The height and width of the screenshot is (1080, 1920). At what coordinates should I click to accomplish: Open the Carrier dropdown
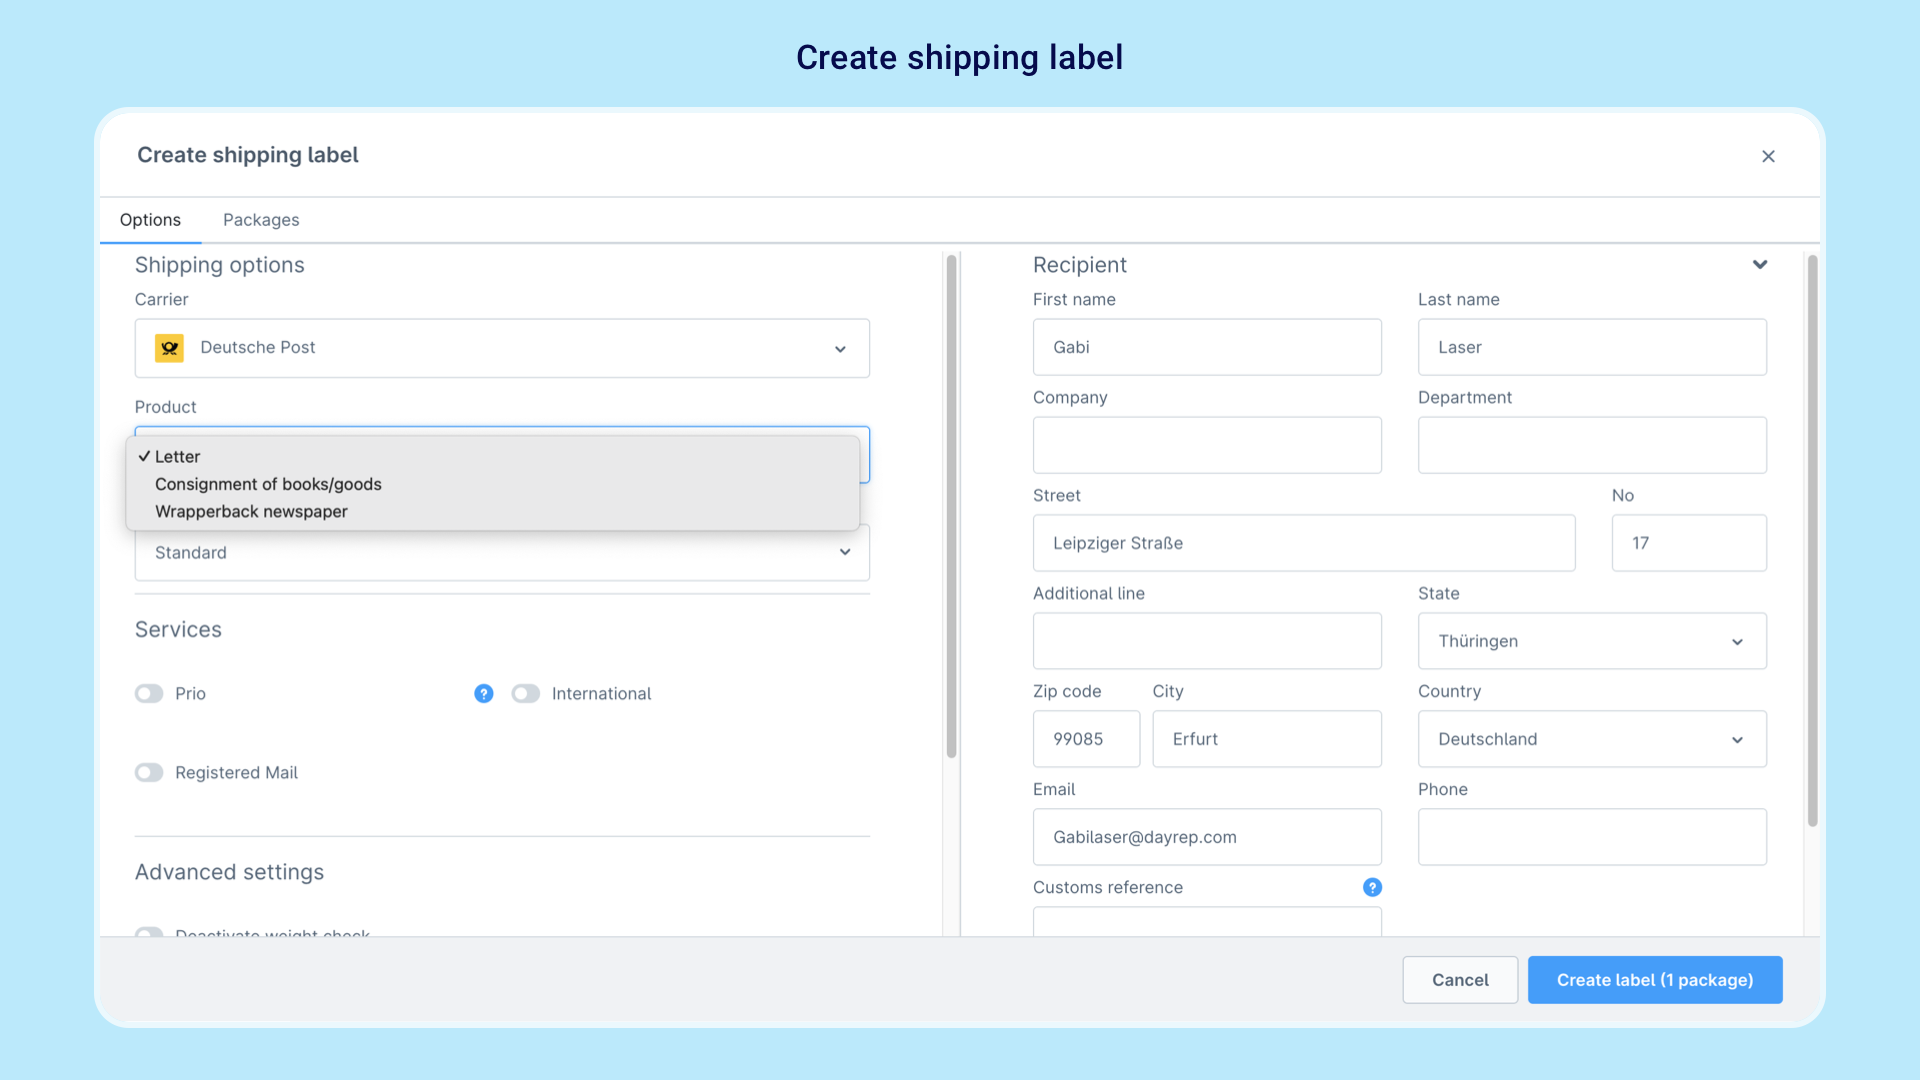pyautogui.click(x=502, y=348)
